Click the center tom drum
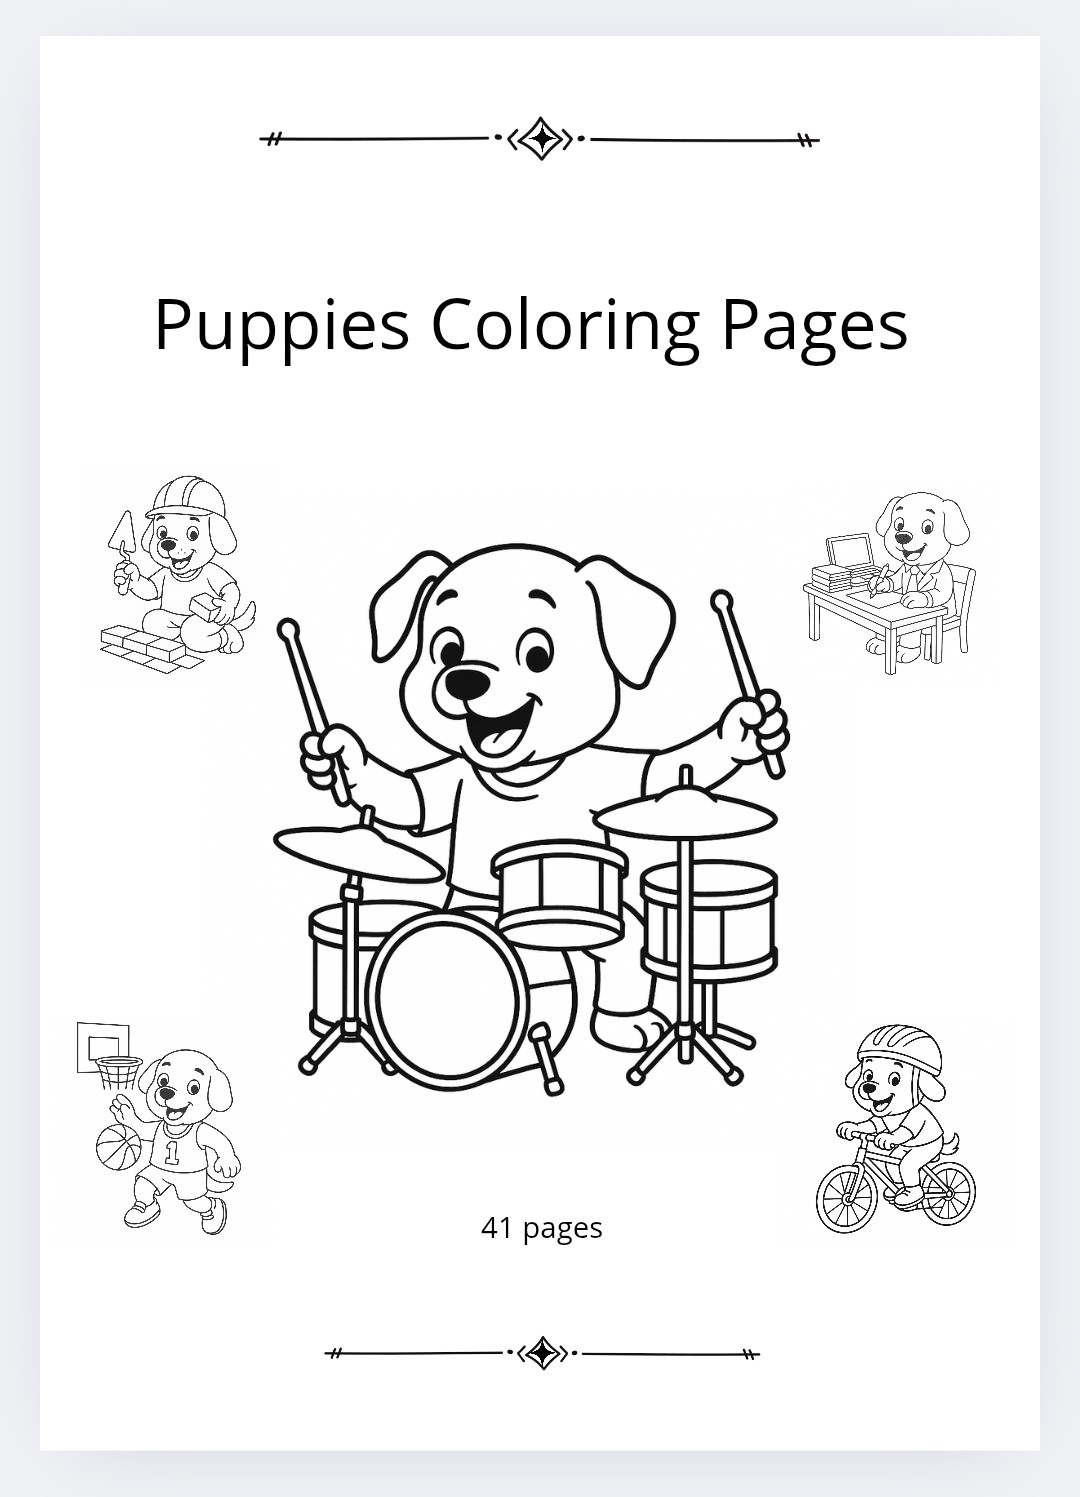The height and width of the screenshot is (1497, 1080). point(561,893)
